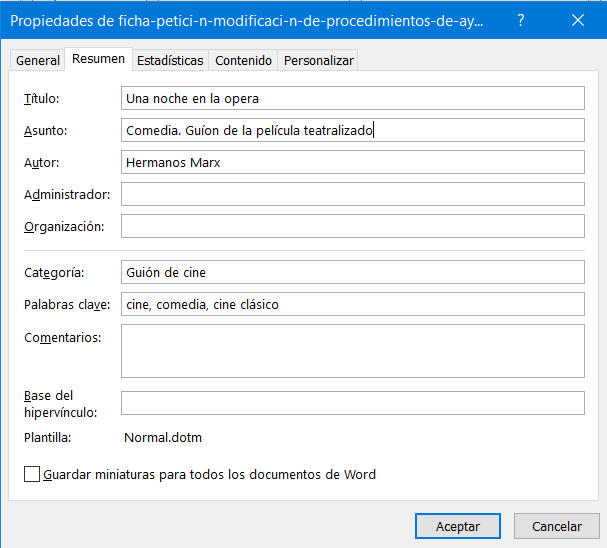Switch to the General tab
Screen dimensions: 607x548
pyautogui.click(x=38, y=60)
